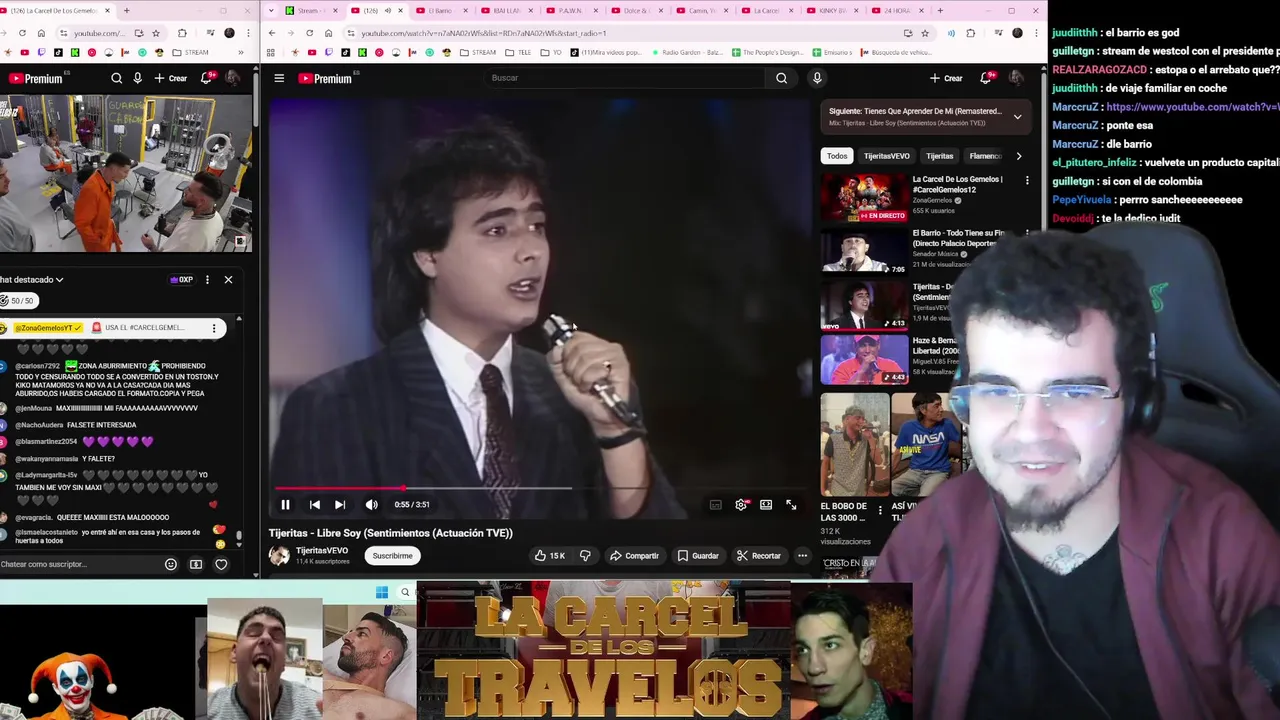Open YouTube guide hamburger menu
The width and height of the screenshot is (1280, 720).
tap(279, 78)
